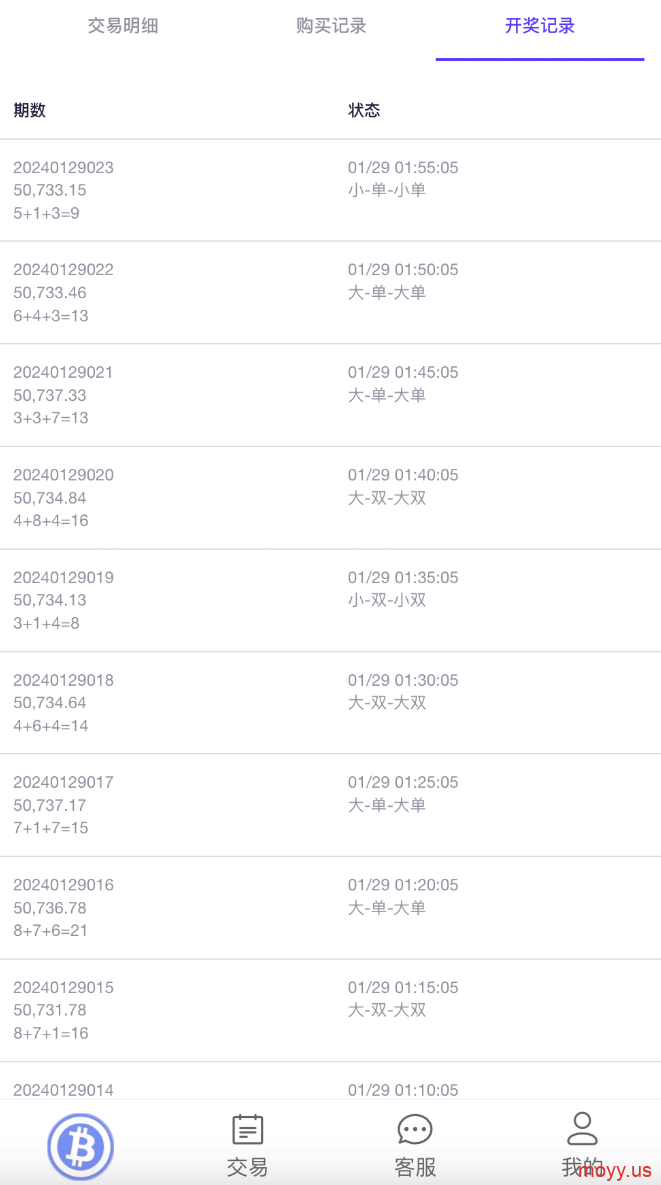Screen dimensions: 661x1185
Task: Tap draw record 20240129018
Action: click(63, 680)
